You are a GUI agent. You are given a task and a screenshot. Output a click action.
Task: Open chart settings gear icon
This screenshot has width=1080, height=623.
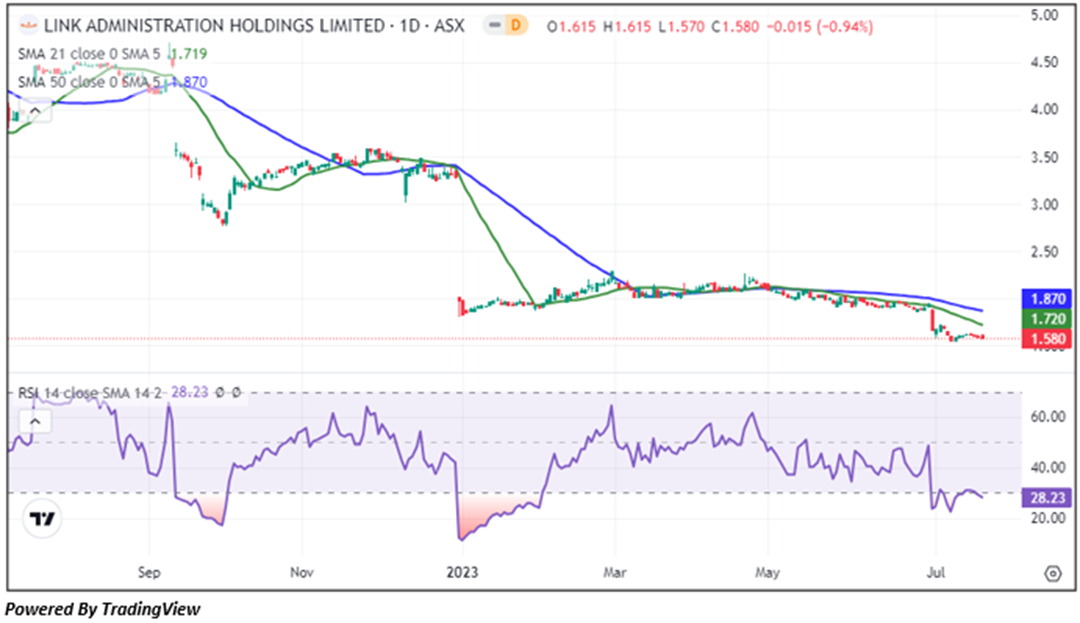click(1052, 573)
